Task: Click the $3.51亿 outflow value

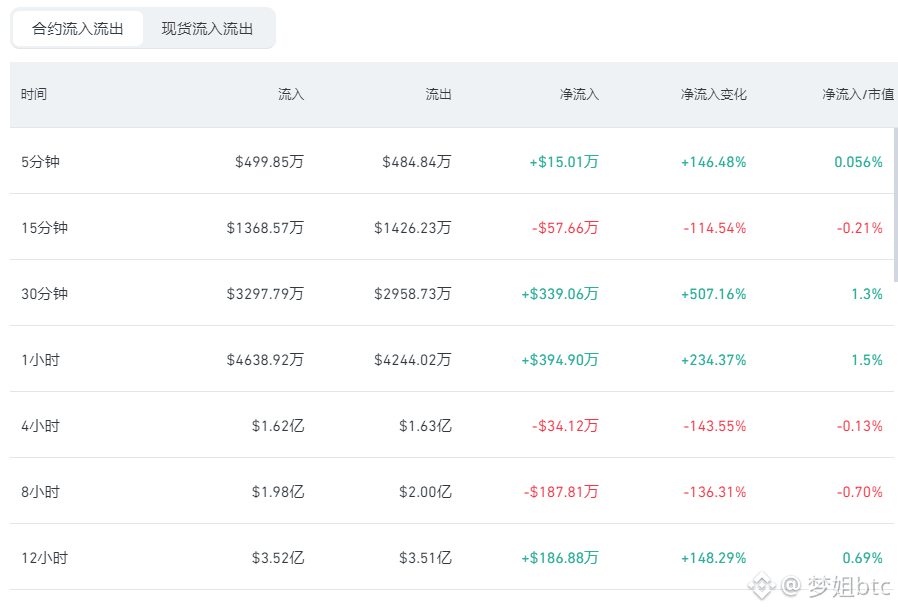Action: (426, 558)
